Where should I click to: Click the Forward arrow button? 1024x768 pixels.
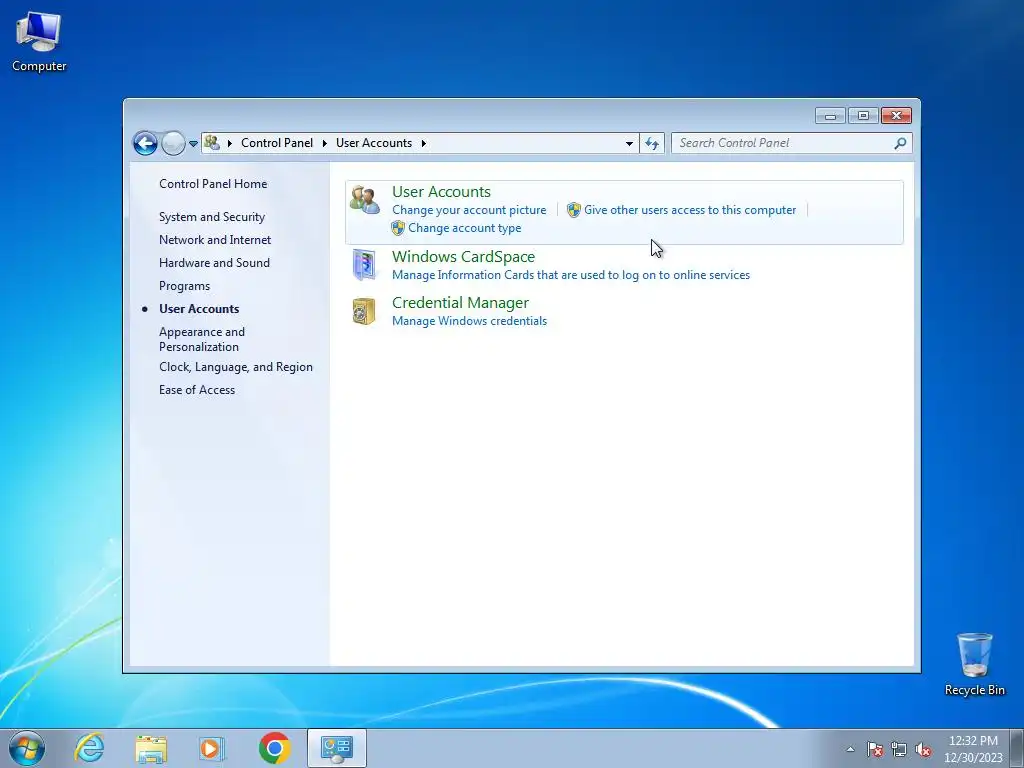173,143
